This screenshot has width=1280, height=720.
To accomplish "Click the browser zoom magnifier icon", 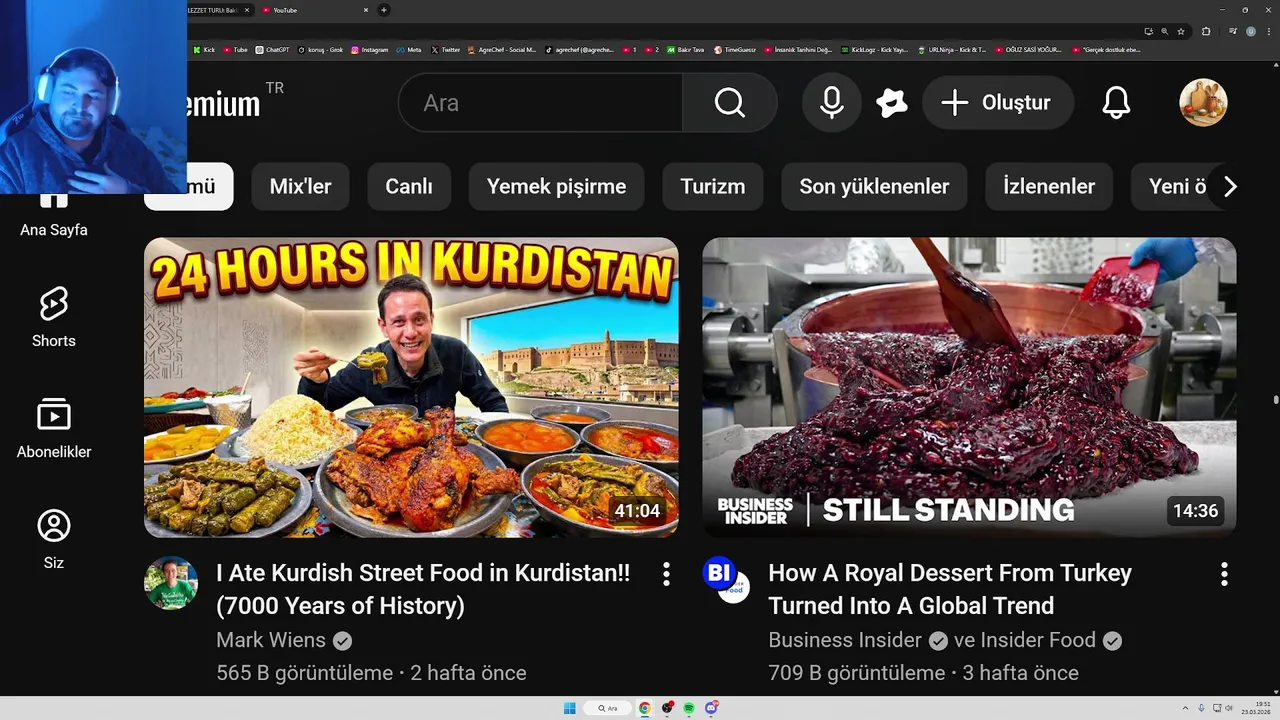I will (1164, 31).
